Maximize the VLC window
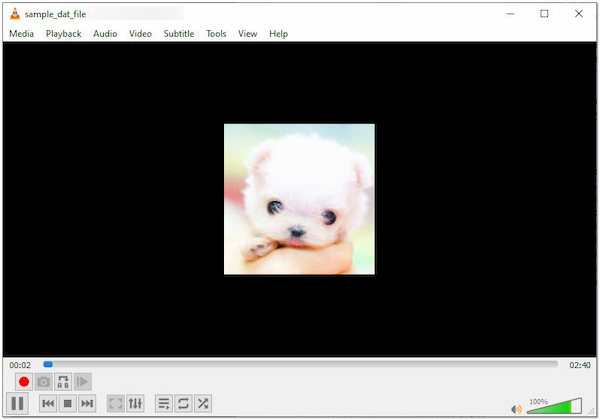 coord(544,14)
